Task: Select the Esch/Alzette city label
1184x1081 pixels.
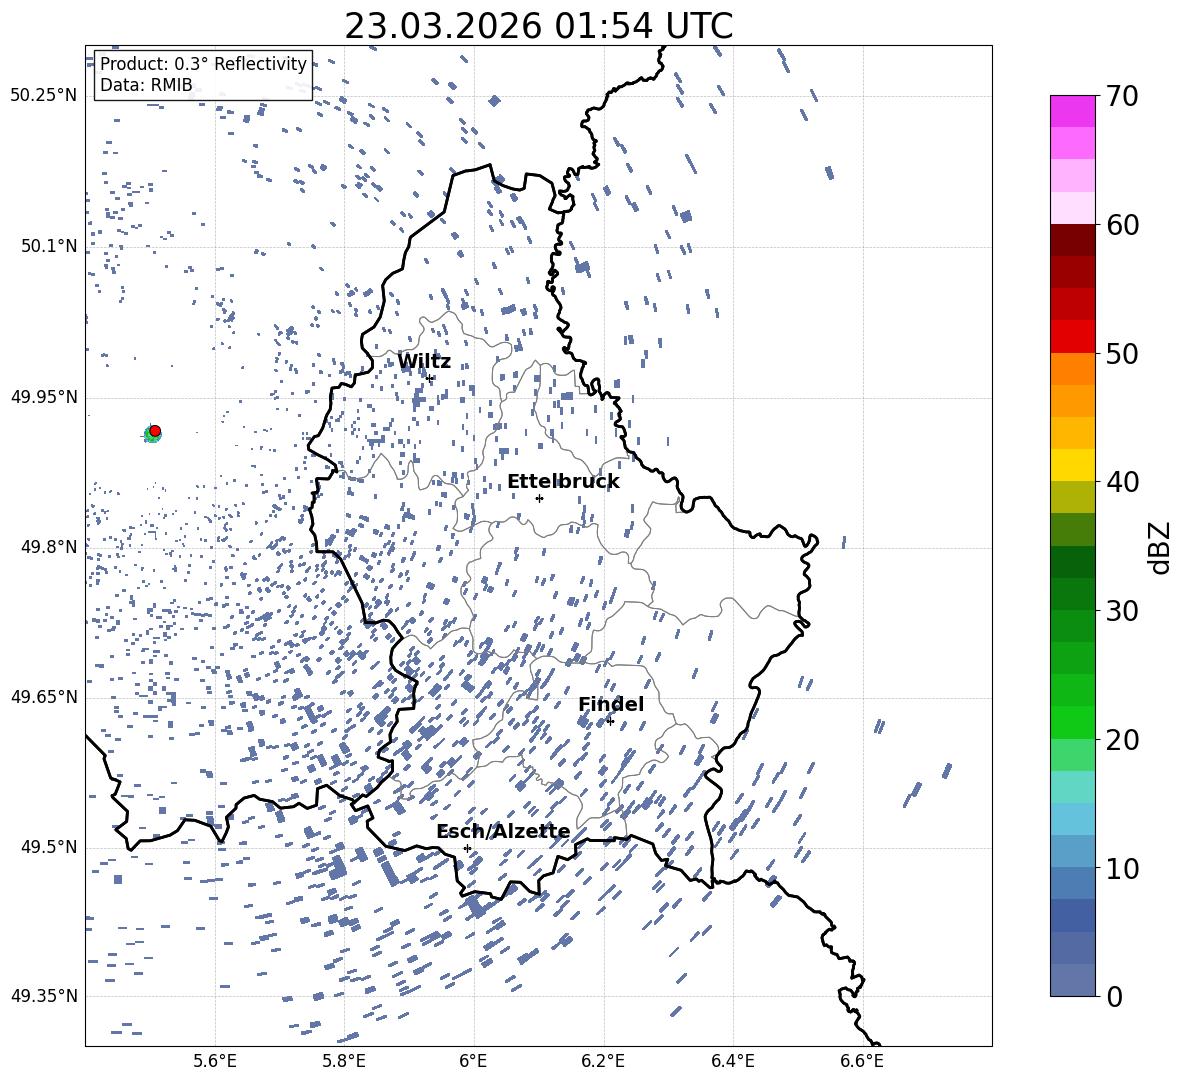Action: [x=503, y=832]
